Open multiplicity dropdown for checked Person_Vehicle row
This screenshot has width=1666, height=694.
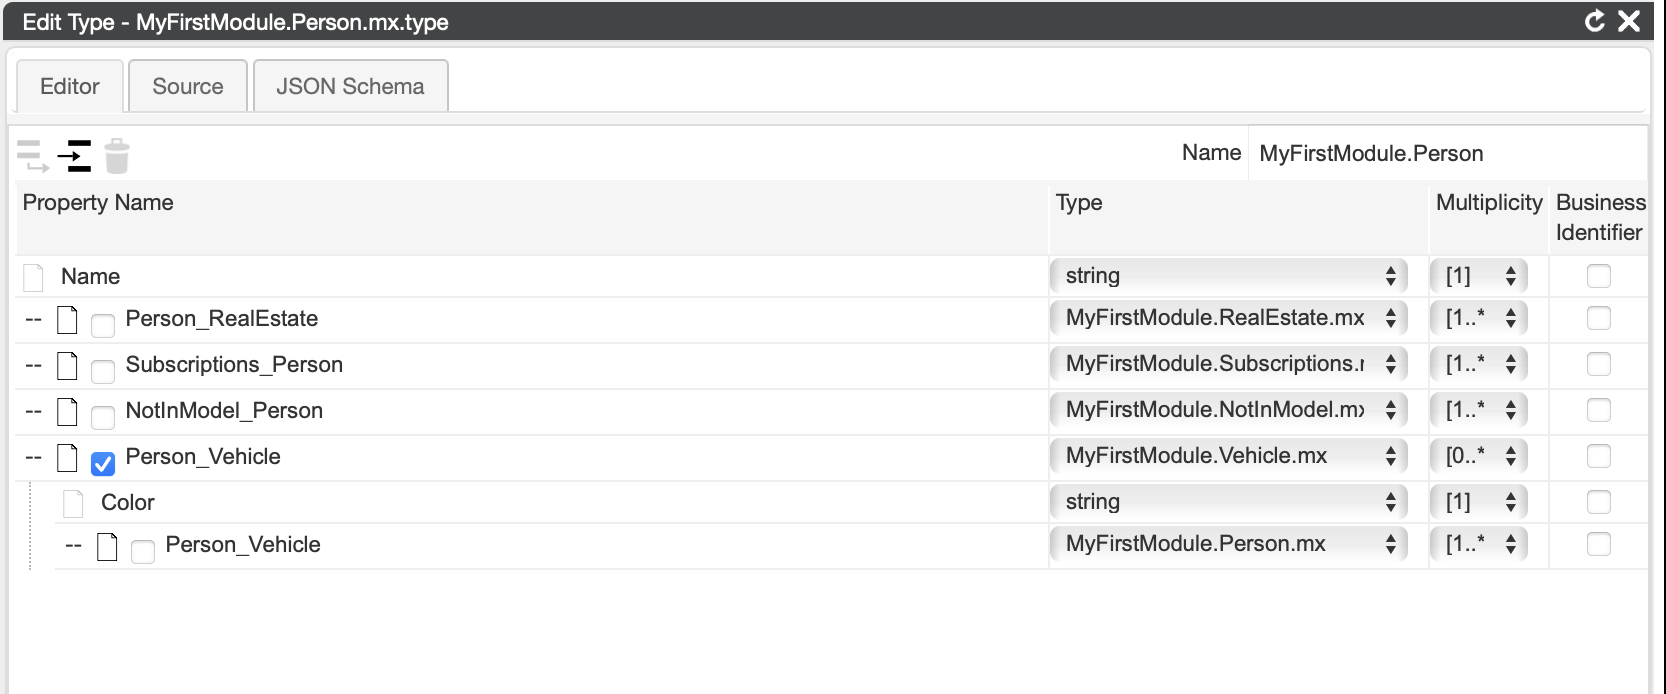coord(1478,456)
